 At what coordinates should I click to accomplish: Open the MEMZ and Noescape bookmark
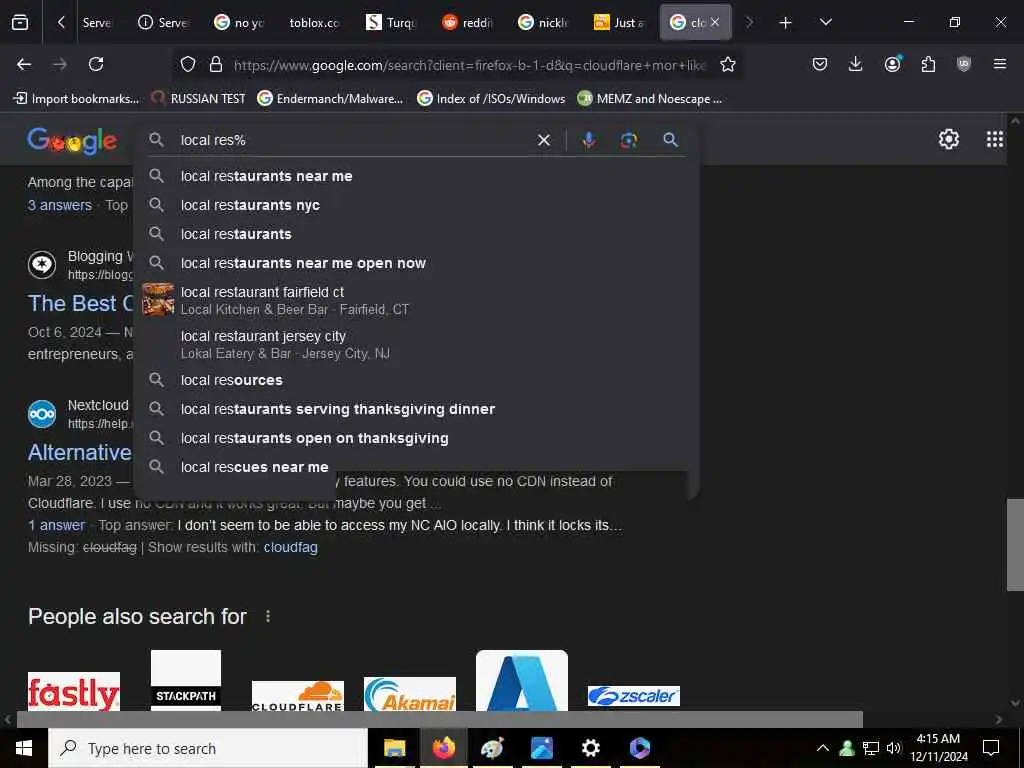click(650, 99)
